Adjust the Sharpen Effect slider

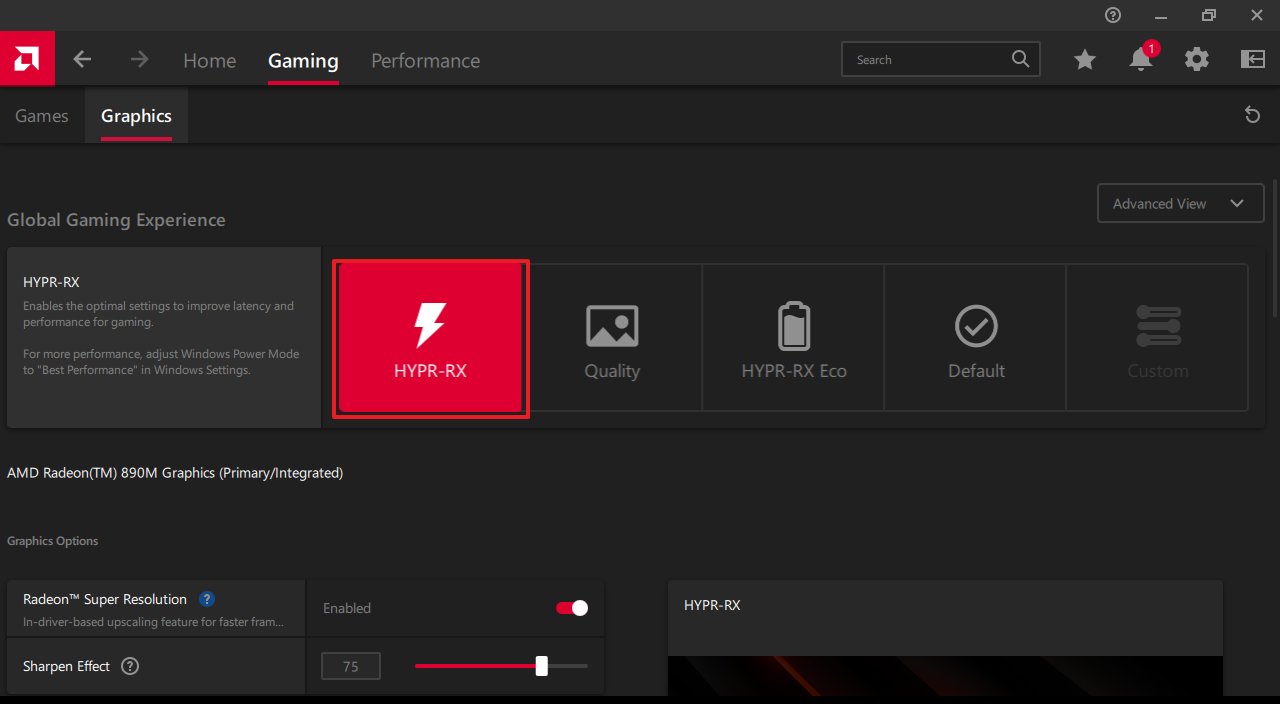[541, 666]
